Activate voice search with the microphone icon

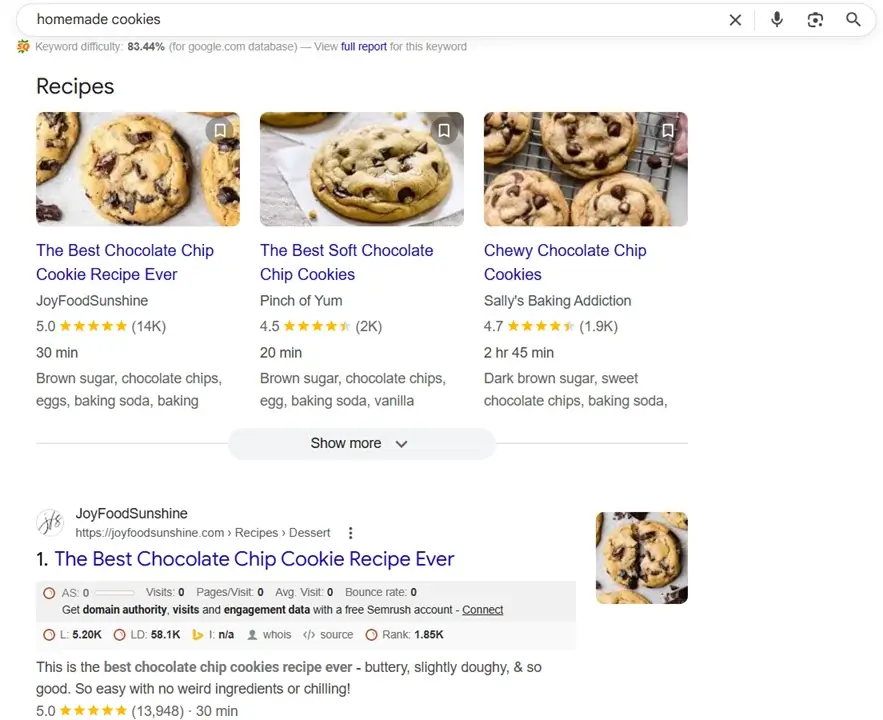click(777, 19)
